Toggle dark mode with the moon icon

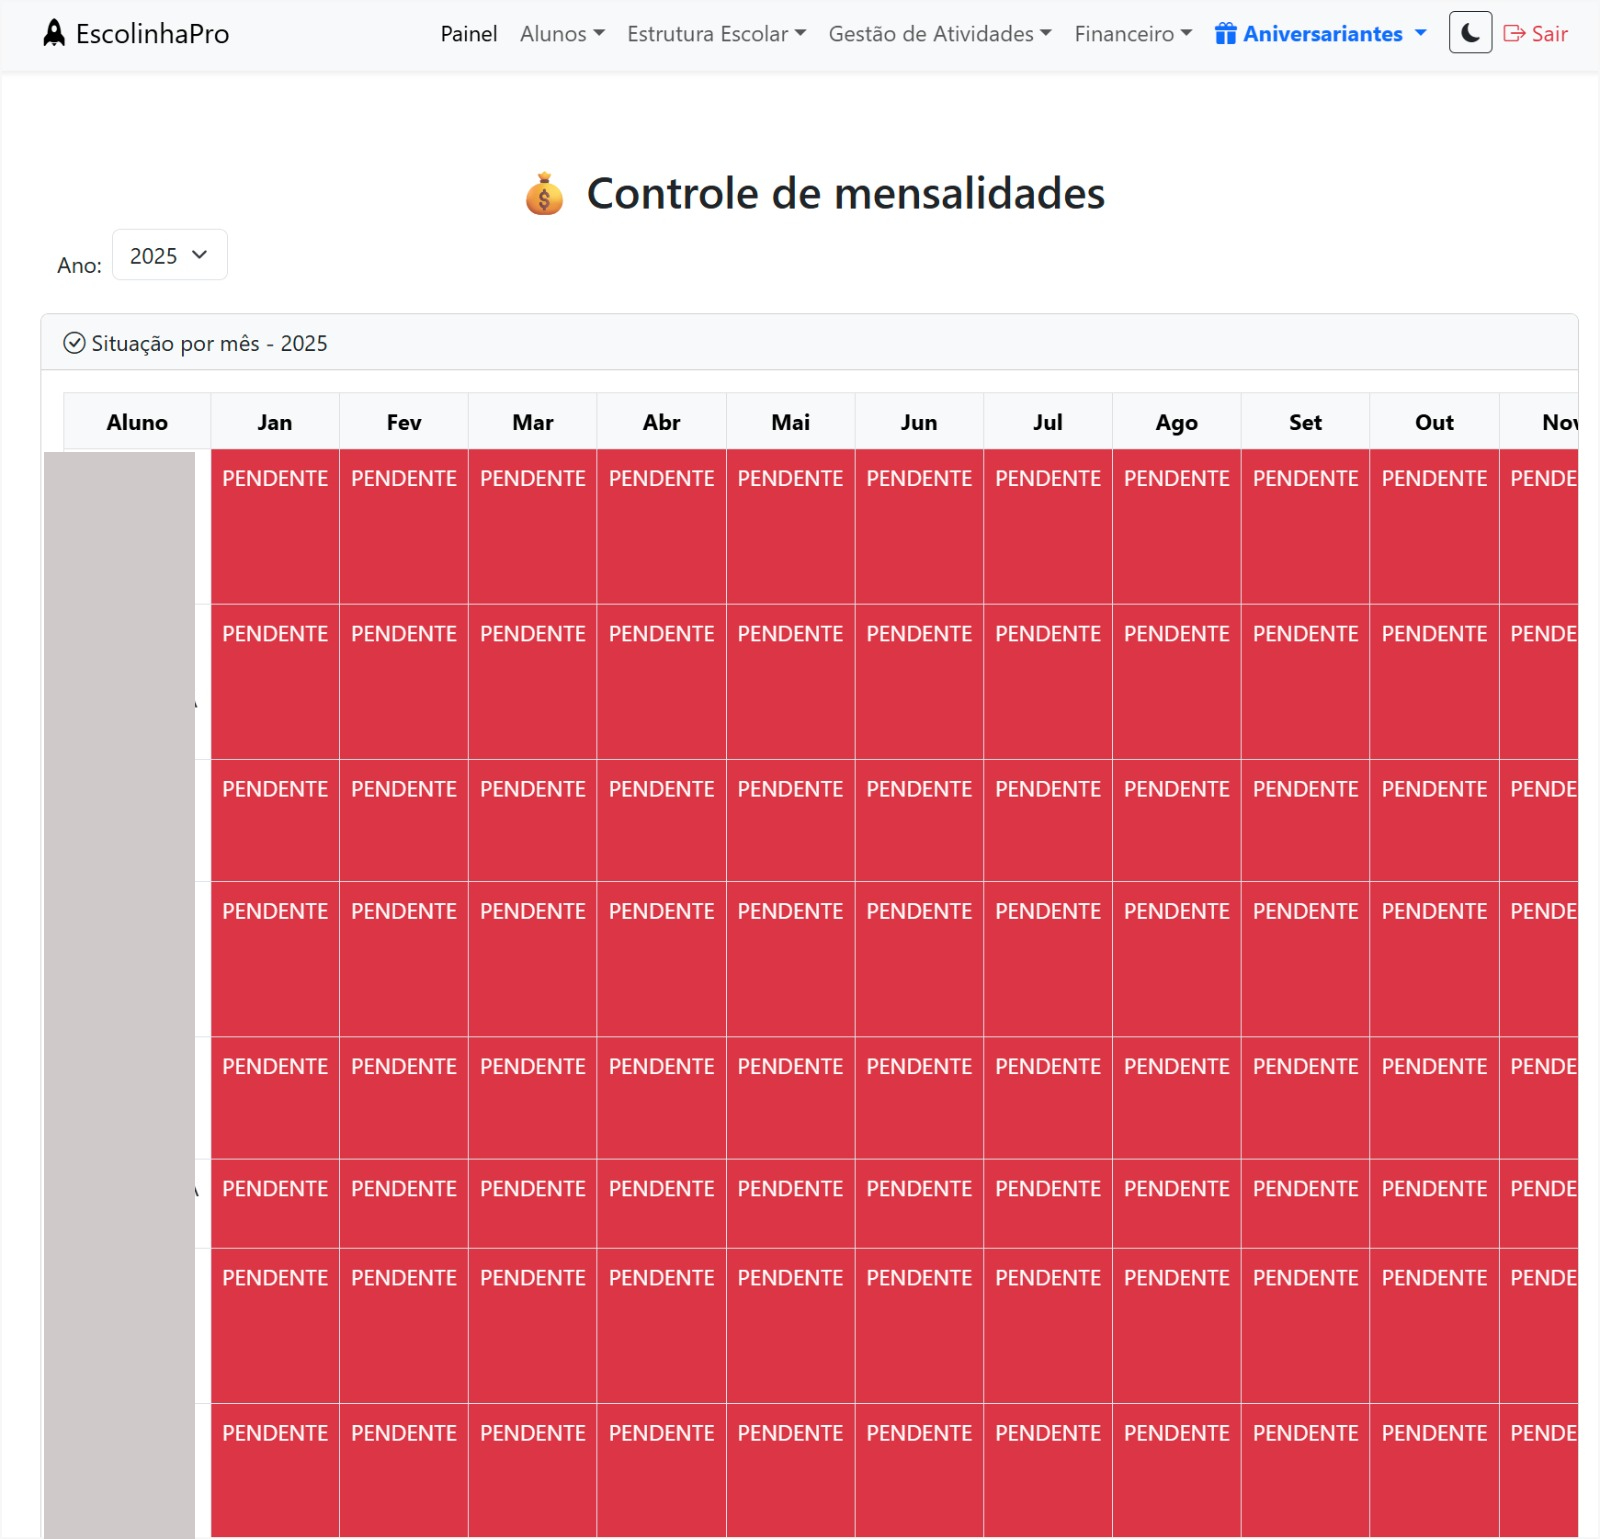coord(1469,33)
